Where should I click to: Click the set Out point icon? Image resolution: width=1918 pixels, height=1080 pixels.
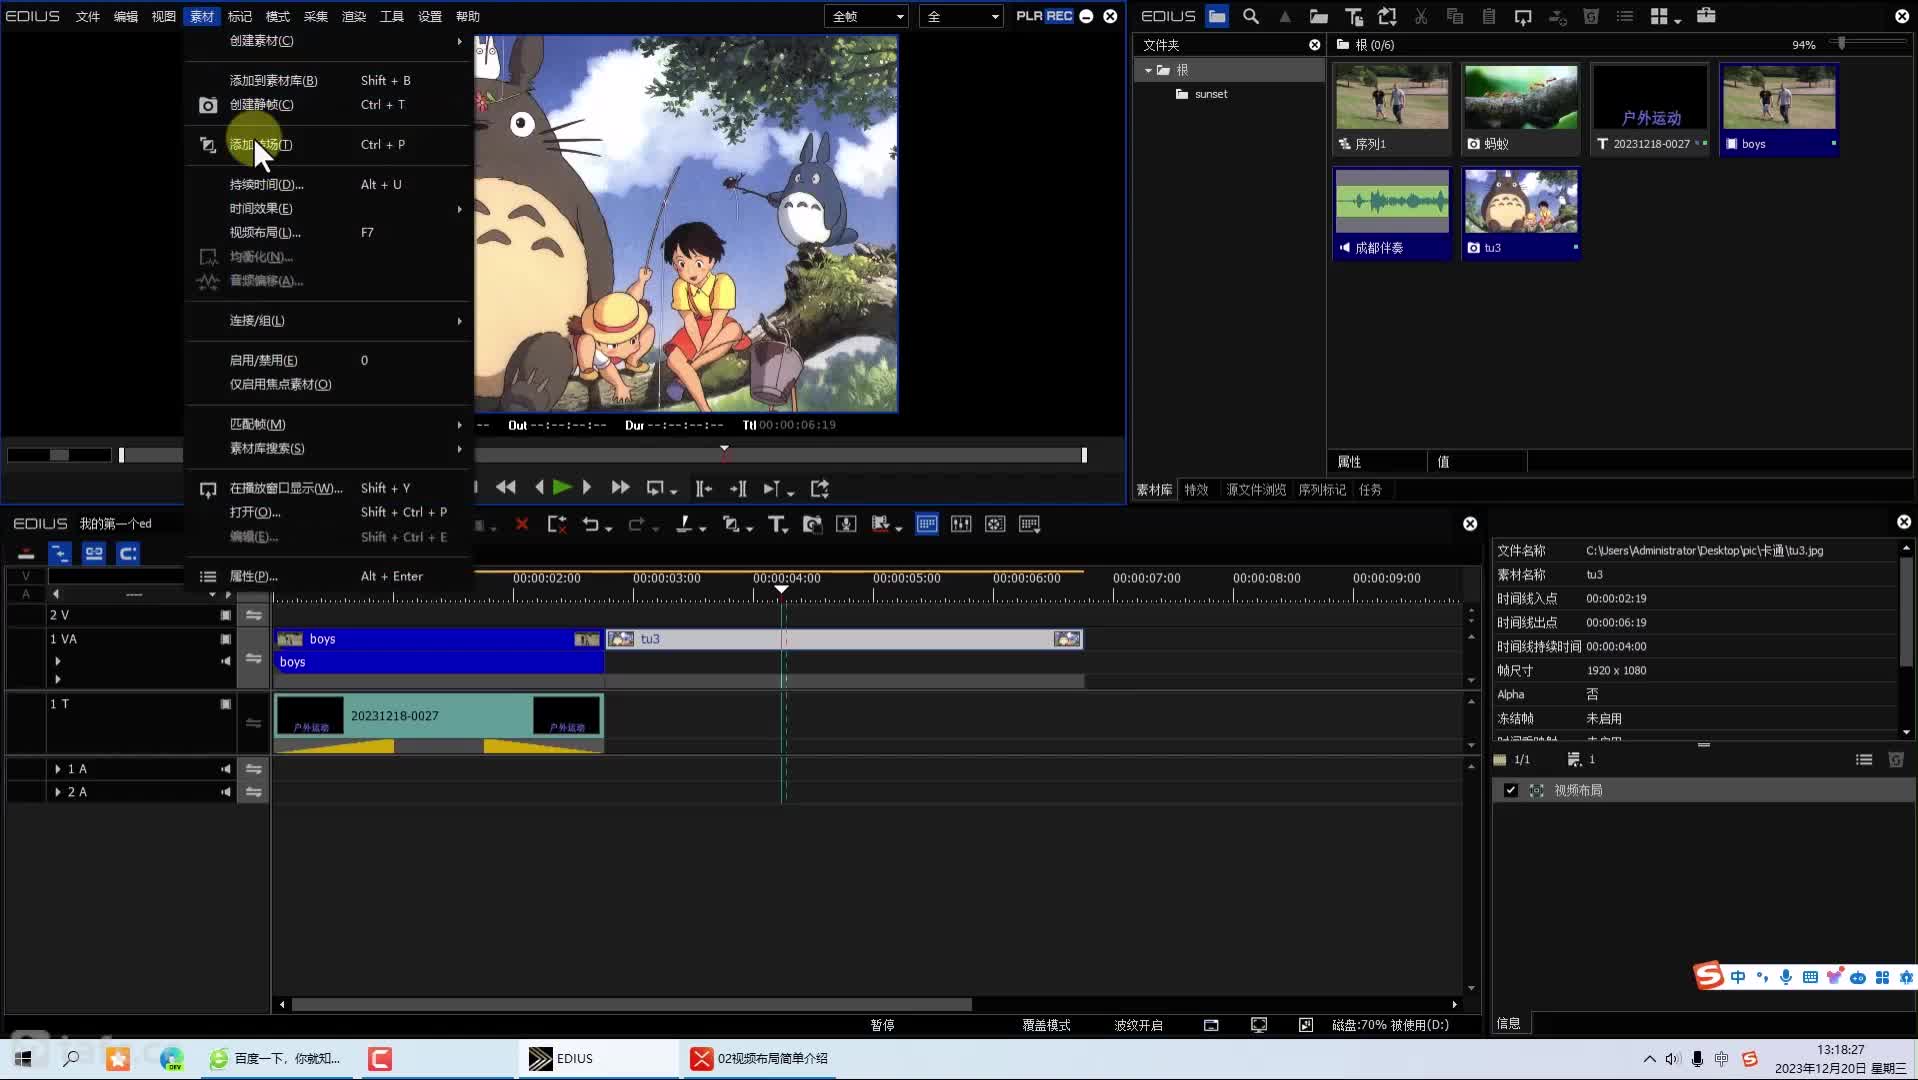(738, 488)
